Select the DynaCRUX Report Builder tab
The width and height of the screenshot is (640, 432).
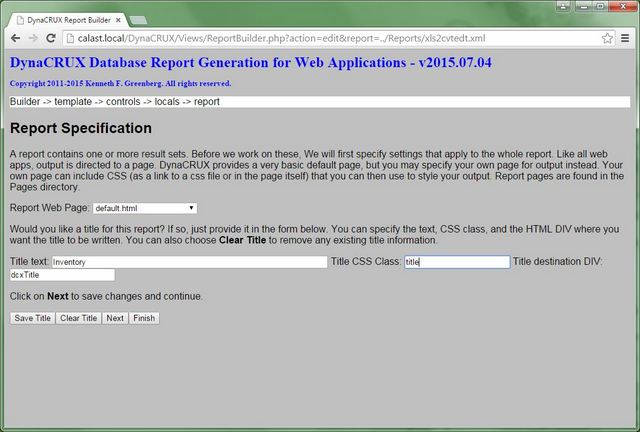tap(68, 20)
